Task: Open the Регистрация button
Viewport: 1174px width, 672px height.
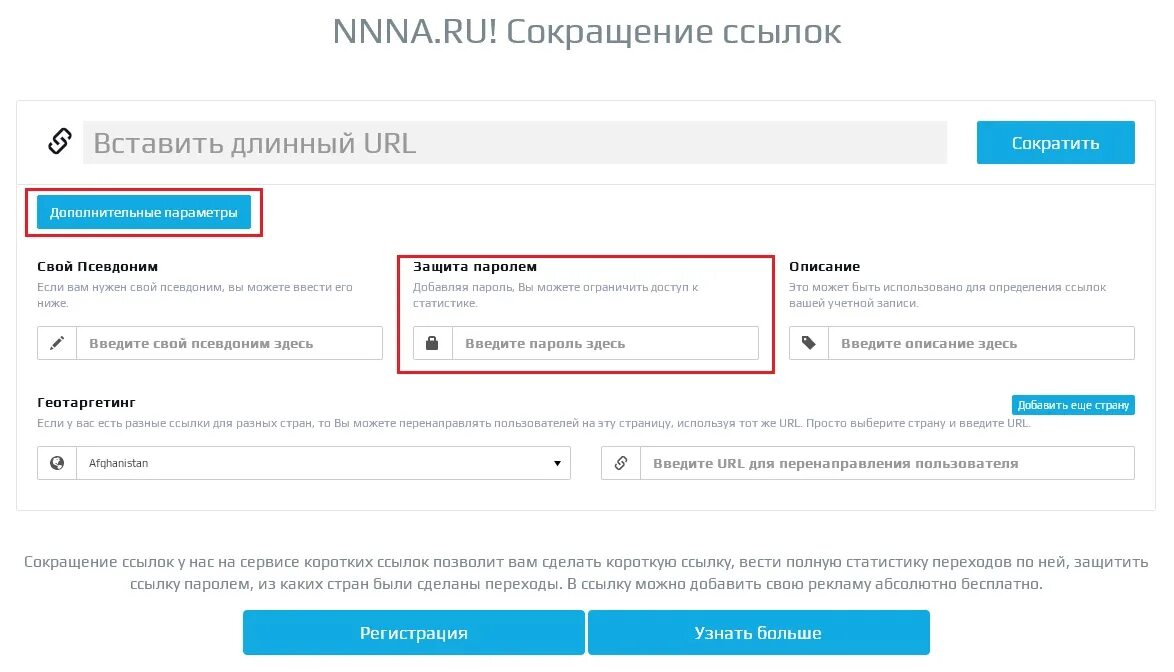Action: [x=413, y=632]
